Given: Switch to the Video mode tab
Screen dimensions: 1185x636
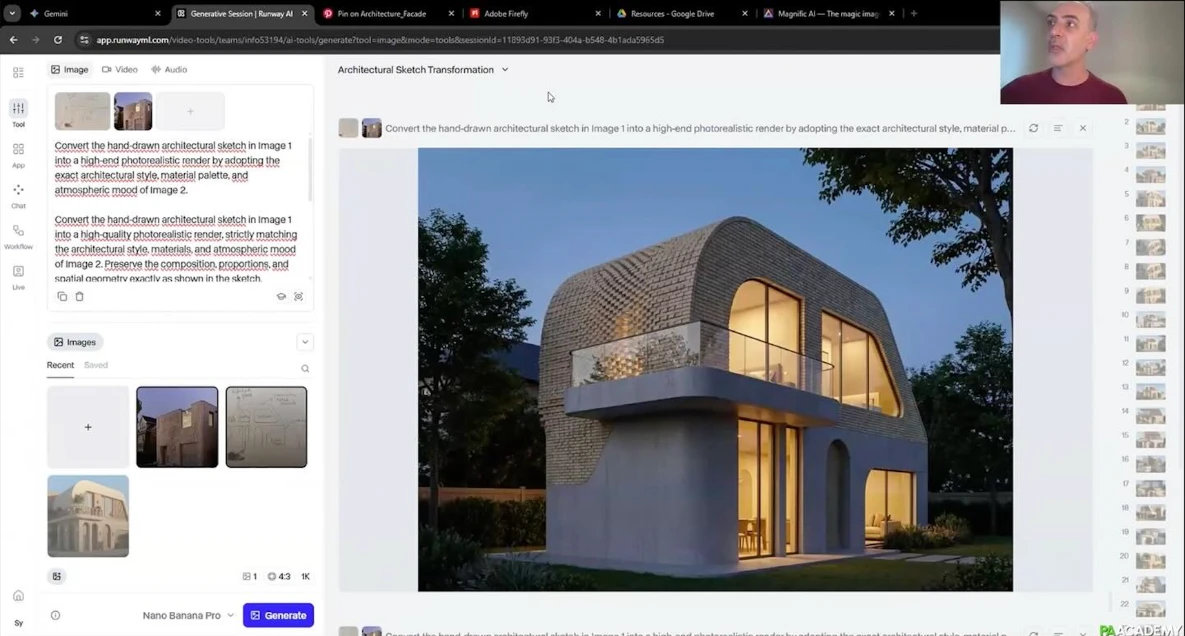Looking at the screenshot, I should click(119, 70).
